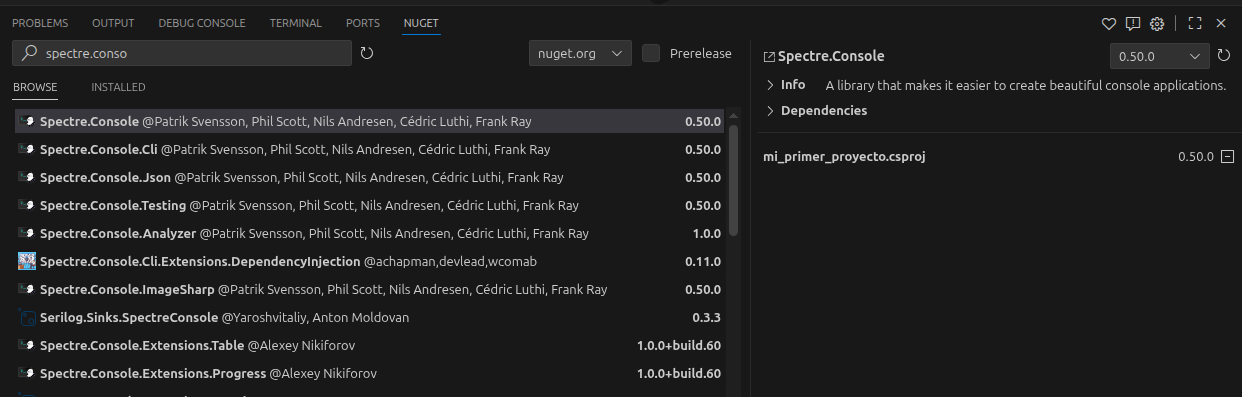
Task: Click version 1.0.0 of Spectre.Console.Analyzer
Action: (x=707, y=234)
